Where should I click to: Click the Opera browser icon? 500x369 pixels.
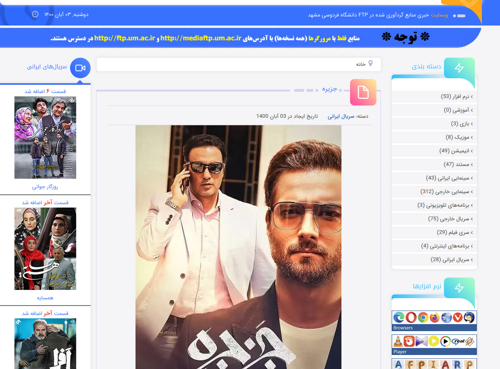[x=411, y=317]
